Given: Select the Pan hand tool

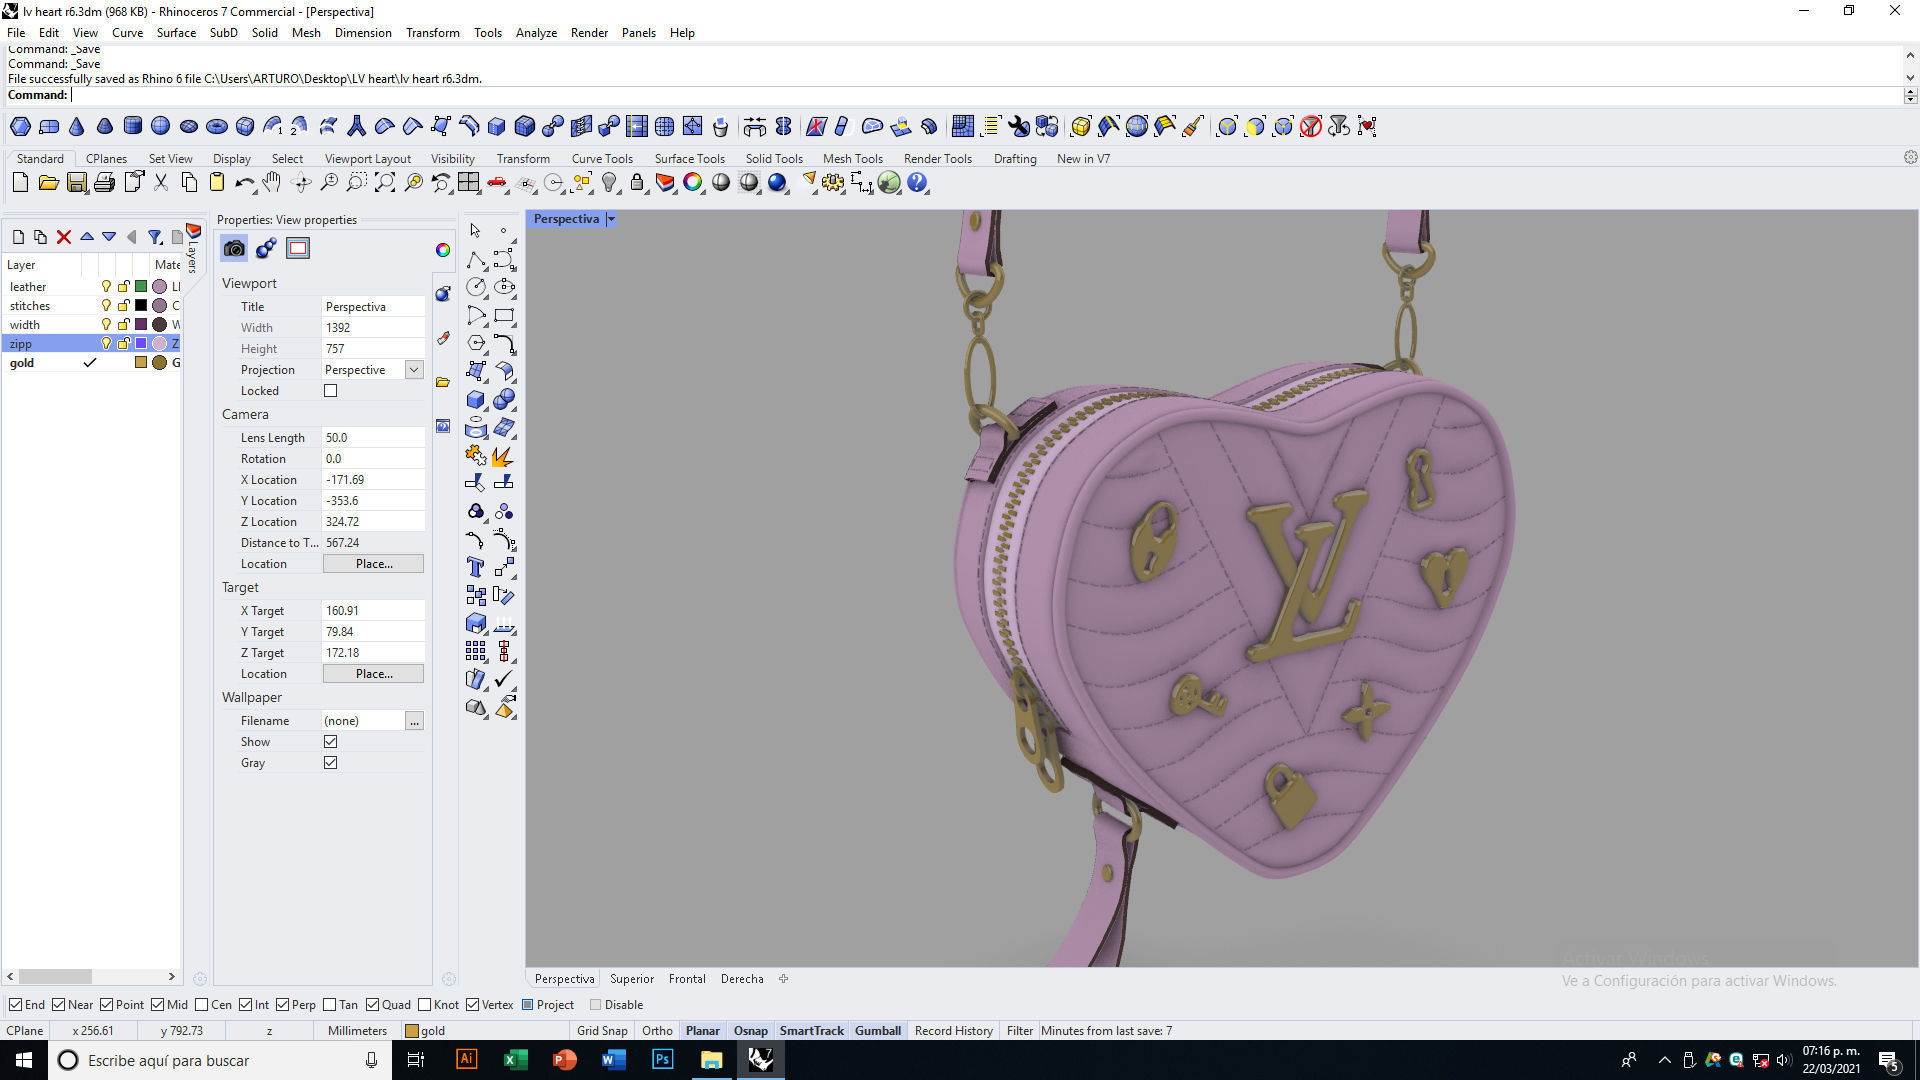Looking at the screenshot, I should [x=272, y=183].
